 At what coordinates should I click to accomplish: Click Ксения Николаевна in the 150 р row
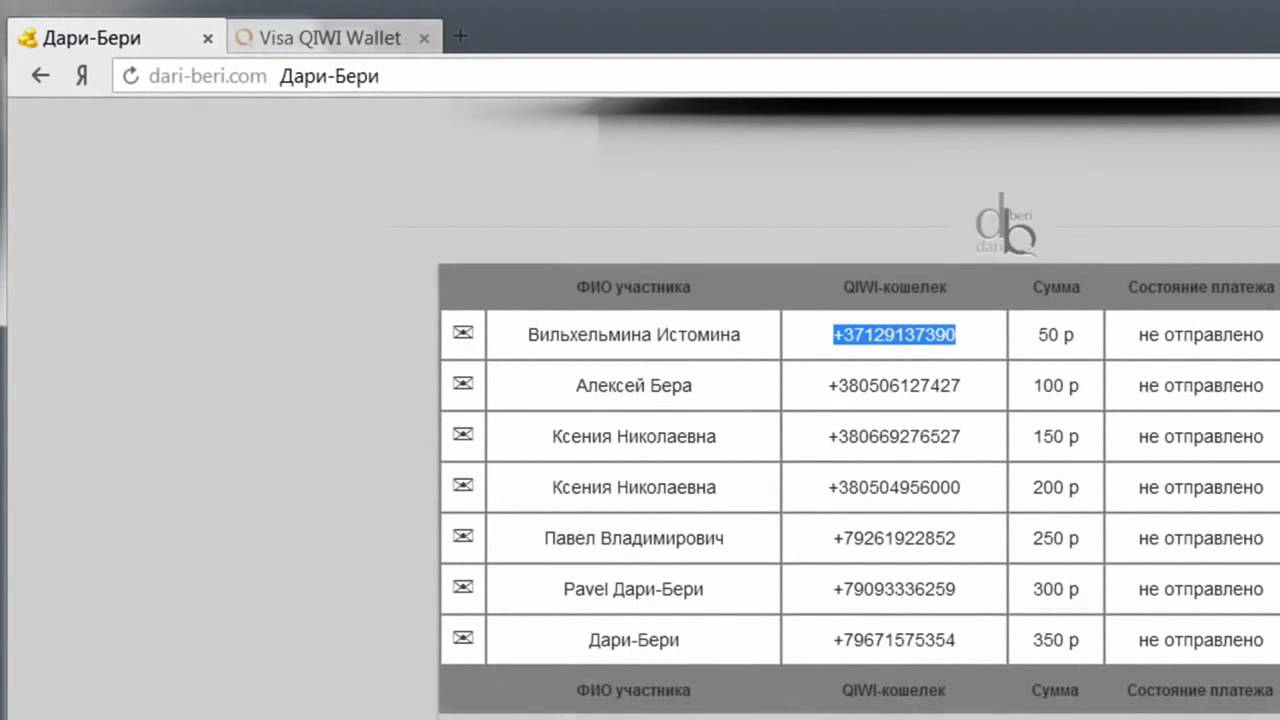(634, 437)
